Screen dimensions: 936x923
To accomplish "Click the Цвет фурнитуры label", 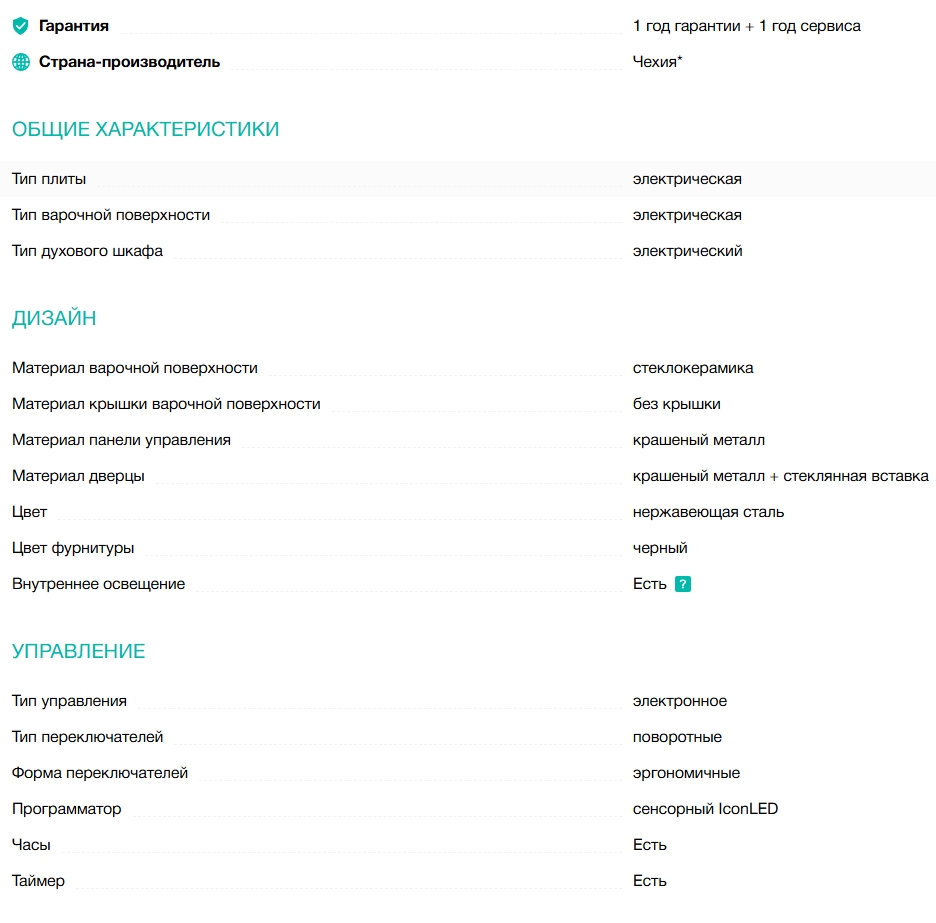I will [73, 548].
